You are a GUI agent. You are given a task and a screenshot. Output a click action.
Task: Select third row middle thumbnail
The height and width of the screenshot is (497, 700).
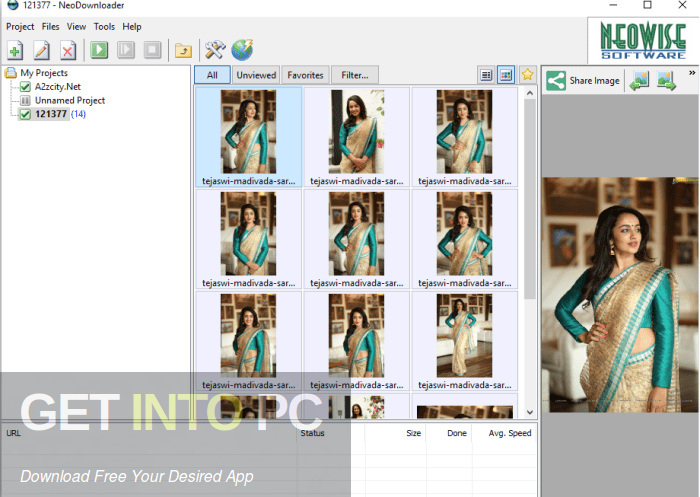[356, 341]
